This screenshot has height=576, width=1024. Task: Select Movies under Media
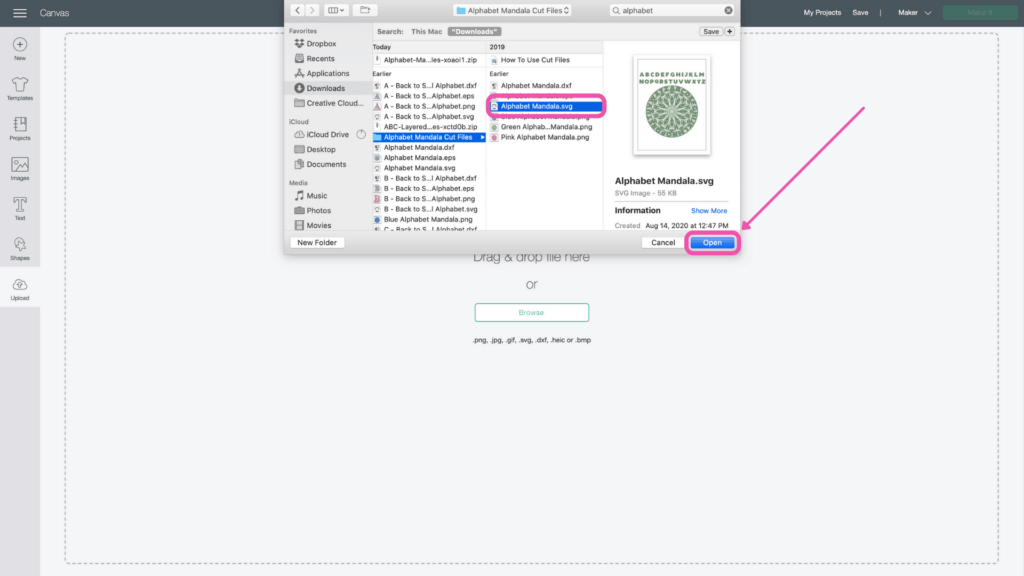coord(313,225)
